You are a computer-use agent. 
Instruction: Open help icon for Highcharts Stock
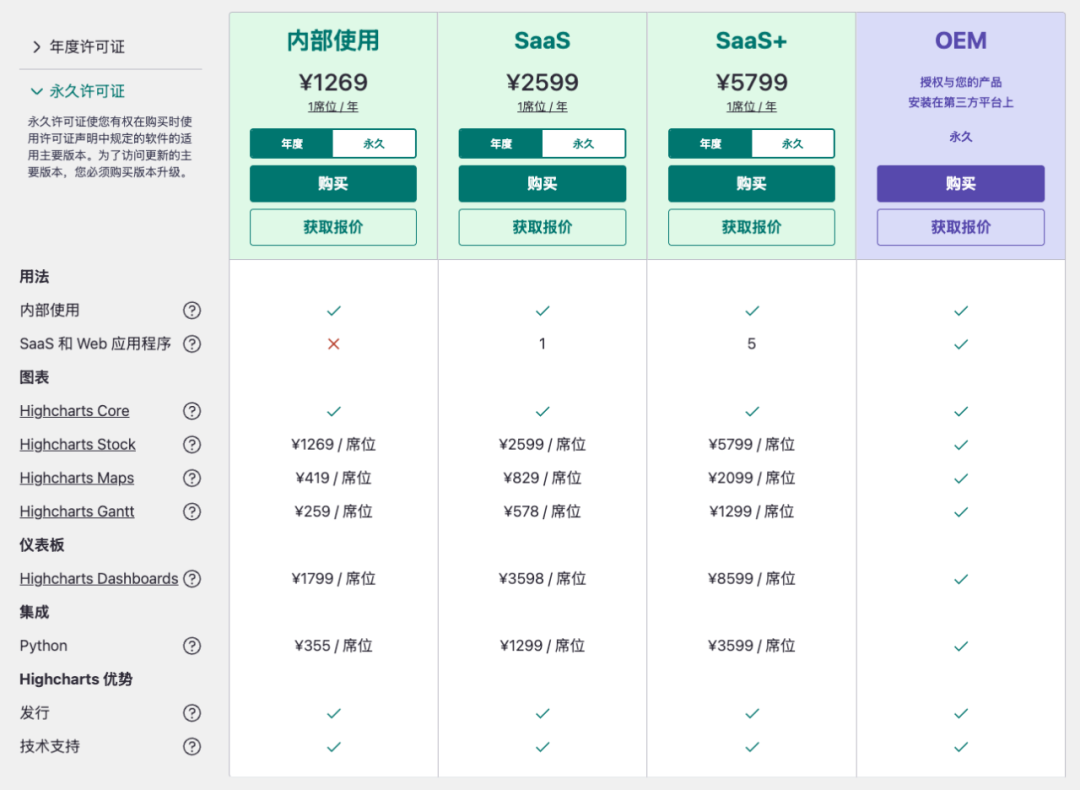192,444
